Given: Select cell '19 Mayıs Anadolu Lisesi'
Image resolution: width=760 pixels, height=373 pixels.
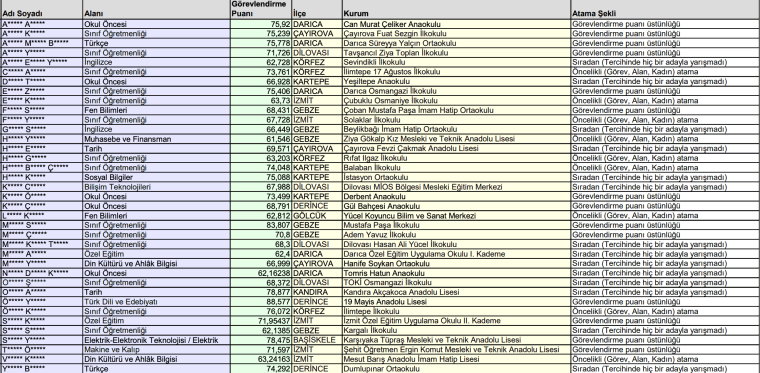Looking at the screenshot, I should (x=456, y=302).
